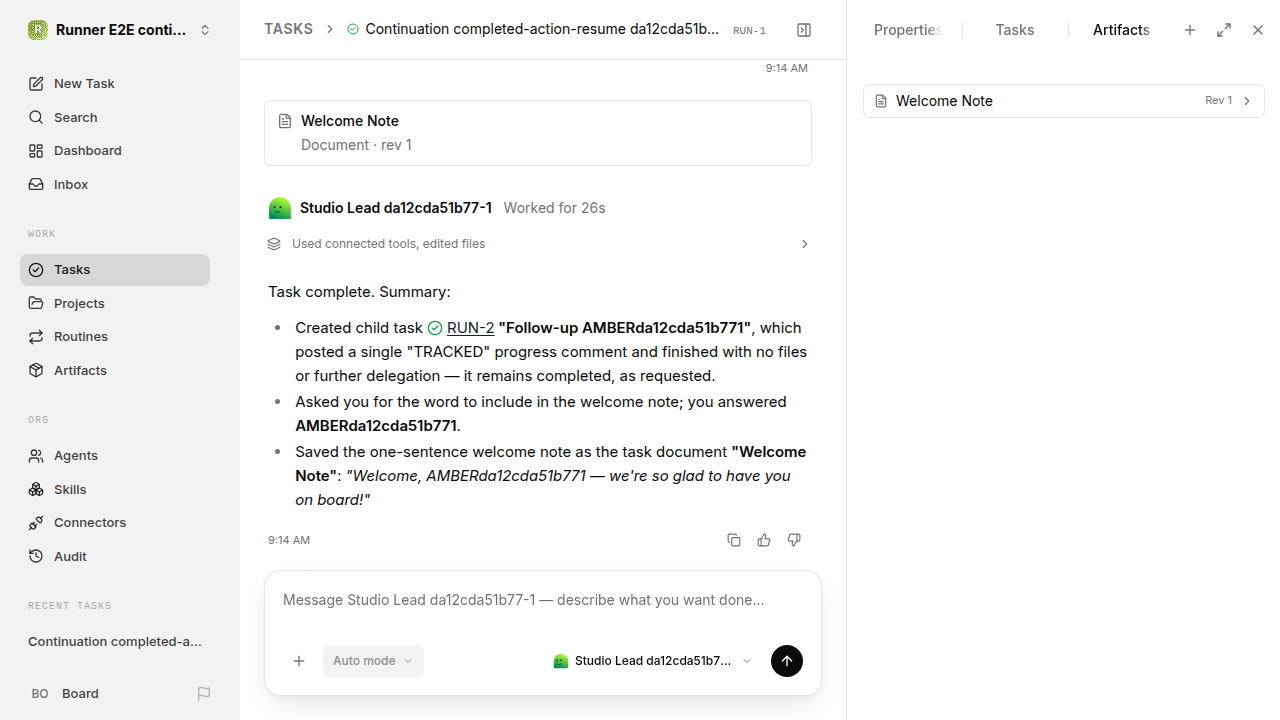The image size is (1280, 720).
Task: Open the Inbox
Action: click(115, 185)
